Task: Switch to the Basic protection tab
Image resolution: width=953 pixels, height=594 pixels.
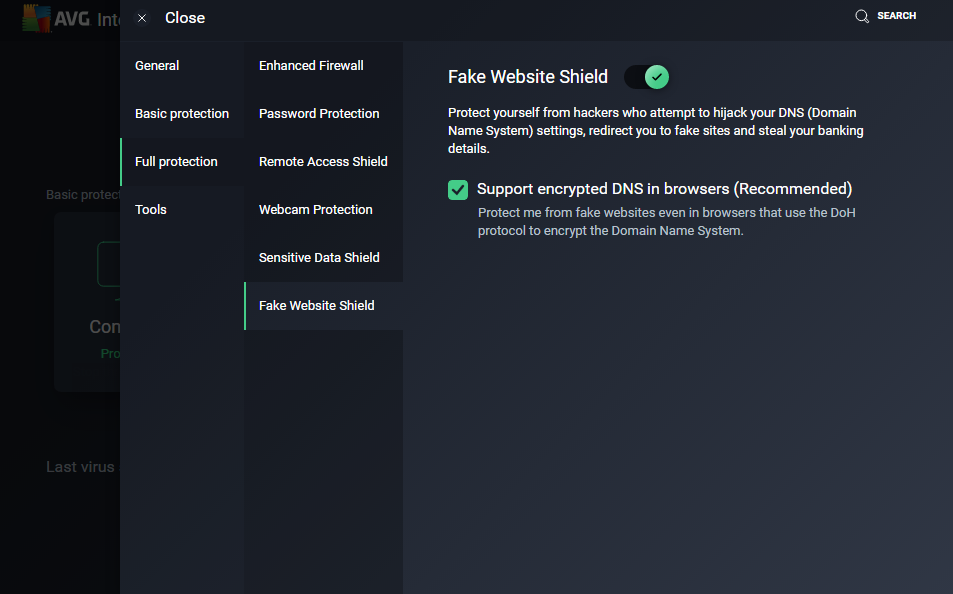Action: 182,114
